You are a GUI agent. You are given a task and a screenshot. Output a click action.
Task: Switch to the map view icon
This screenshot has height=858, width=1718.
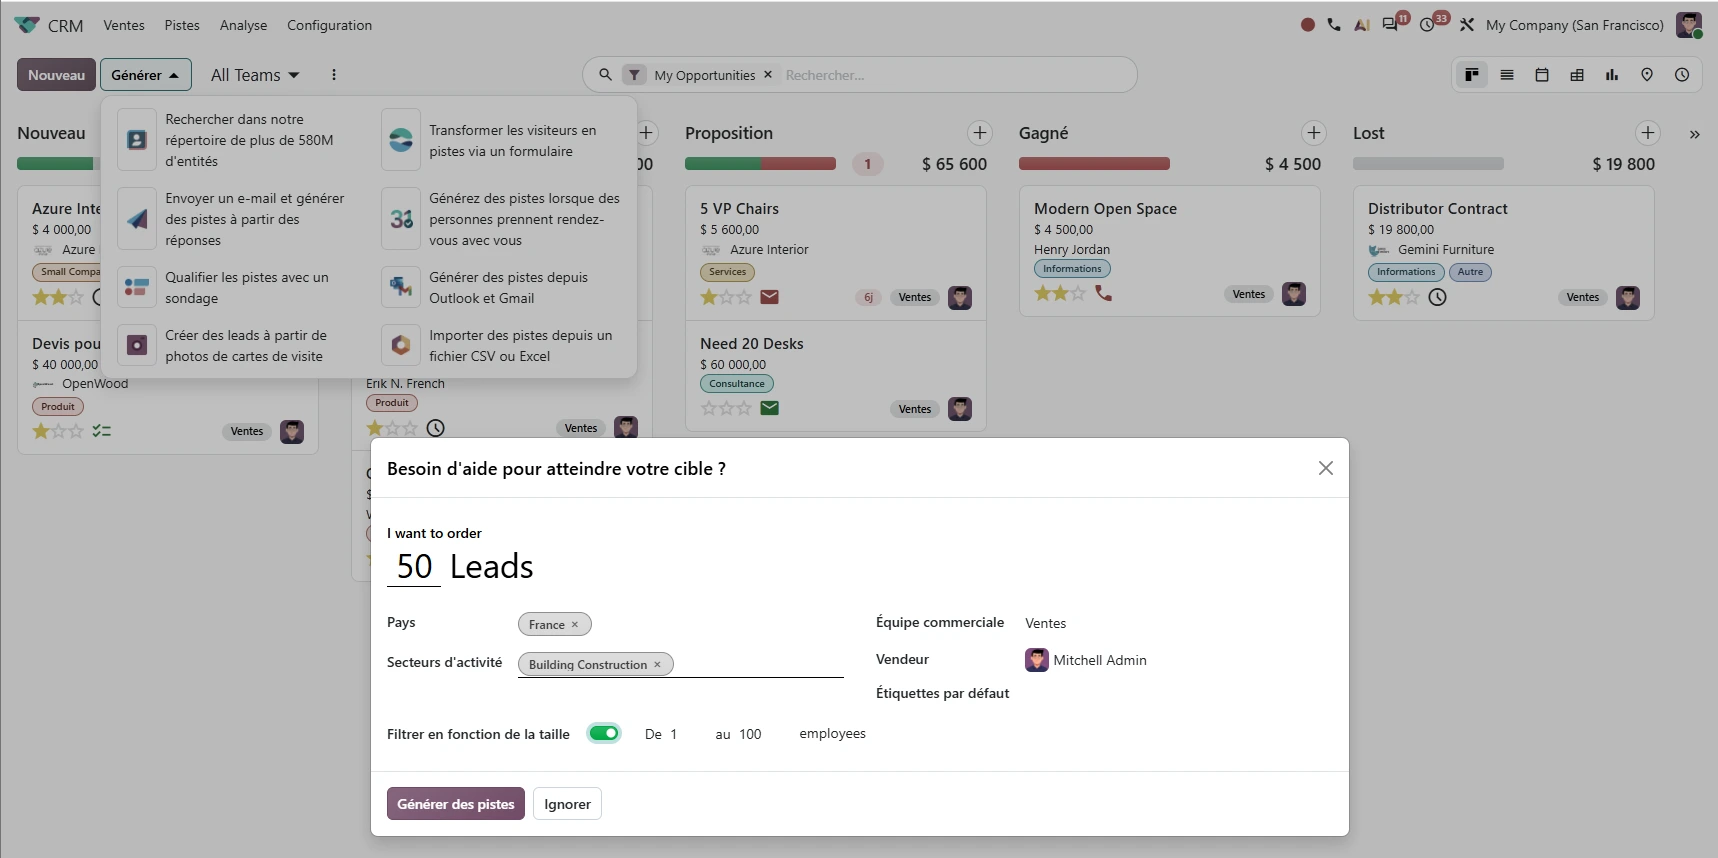[x=1647, y=75]
